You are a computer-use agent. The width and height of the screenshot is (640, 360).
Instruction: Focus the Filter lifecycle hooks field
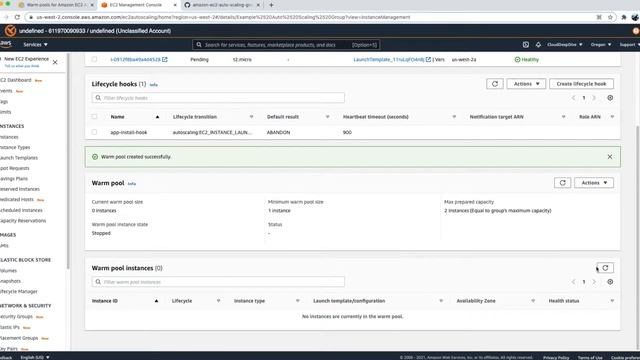pyautogui.click(x=218, y=98)
